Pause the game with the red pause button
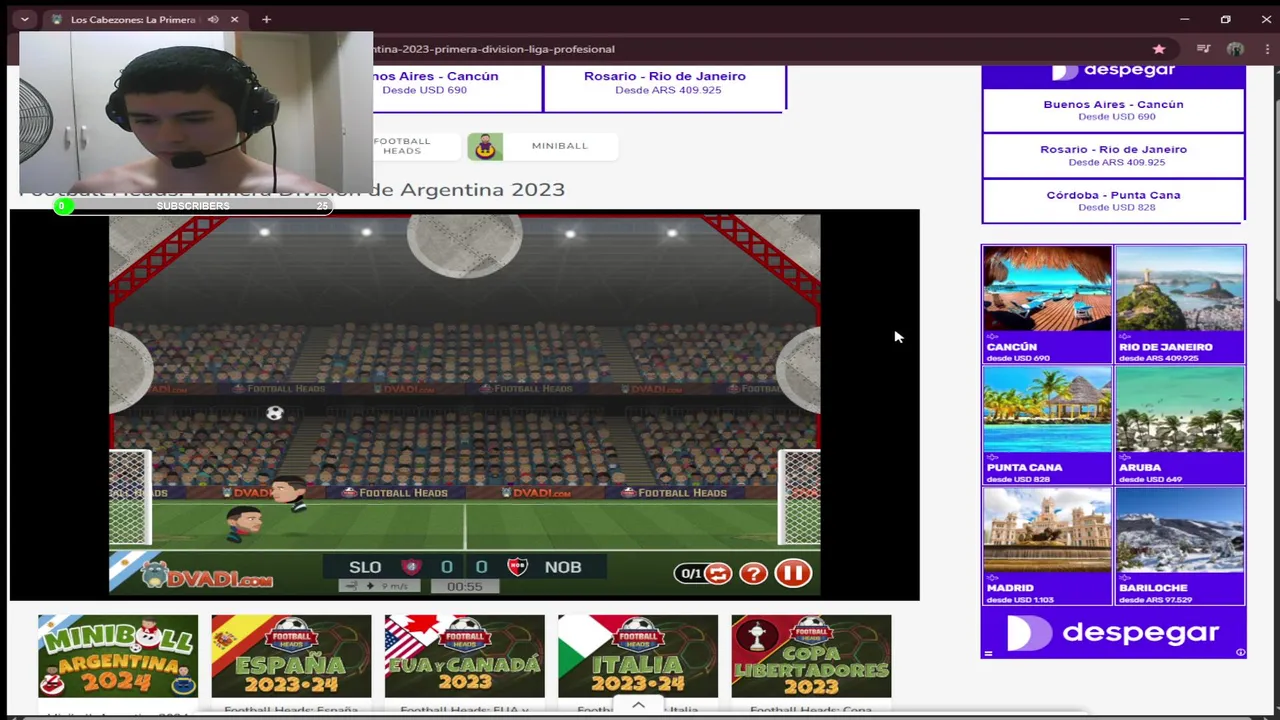1280x720 pixels. click(793, 573)
